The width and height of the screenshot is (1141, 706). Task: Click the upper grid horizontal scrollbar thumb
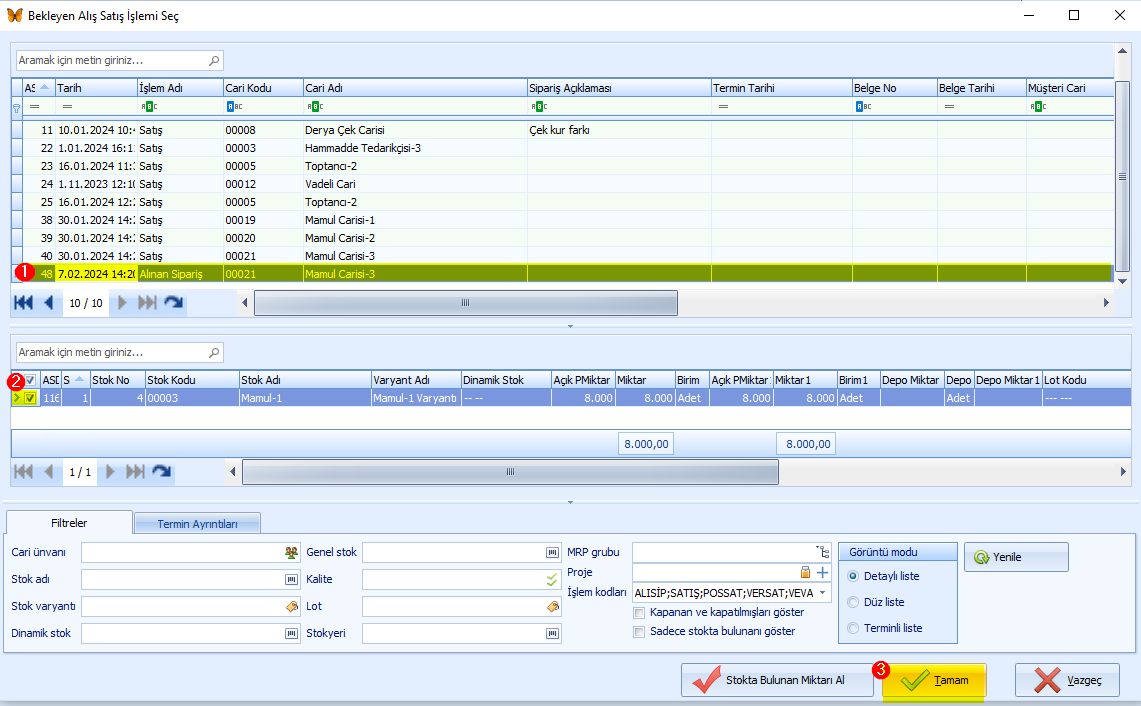click(466, 303)
